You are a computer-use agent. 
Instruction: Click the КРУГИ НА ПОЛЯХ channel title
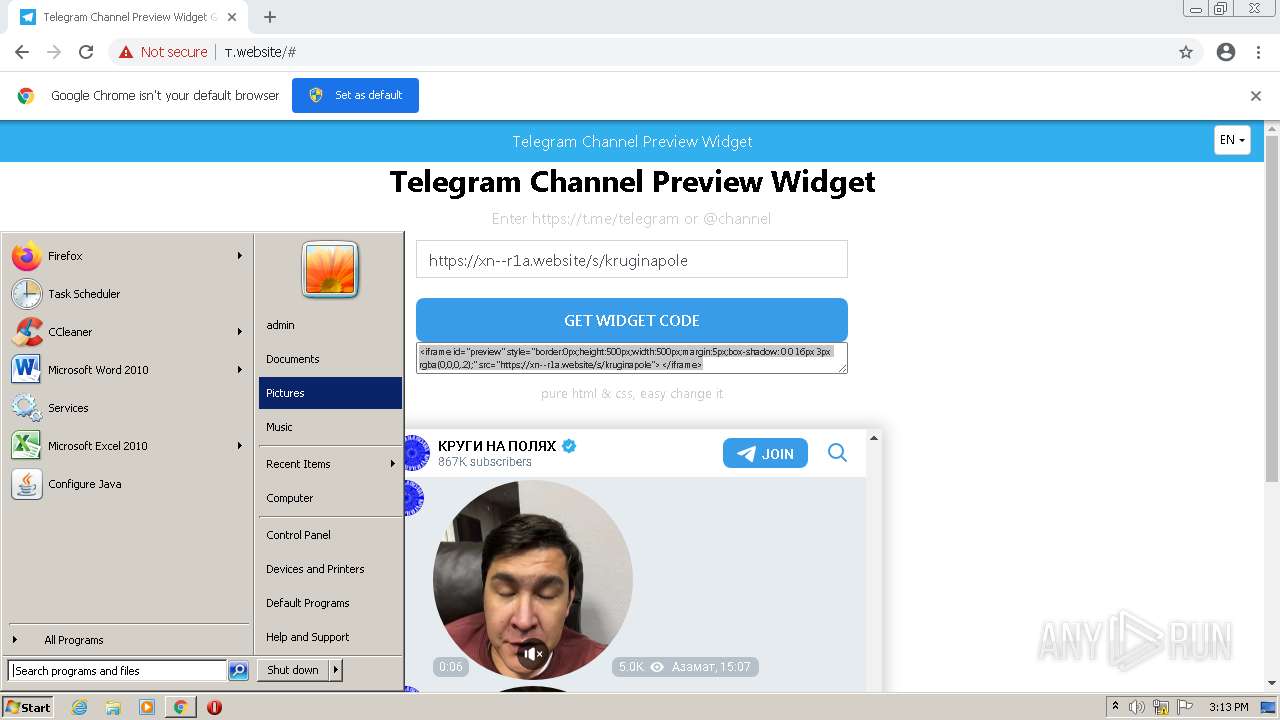pos(497,446)
